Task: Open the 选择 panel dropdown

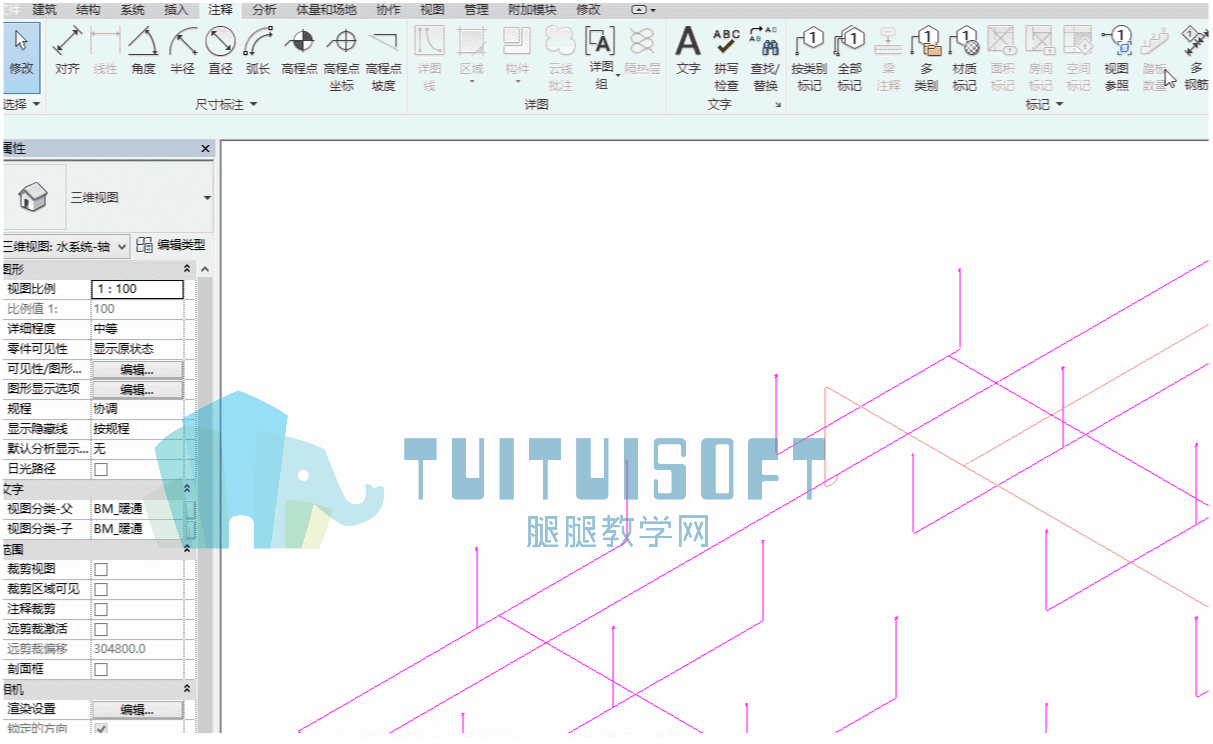Action: pyautogui.click(x=21, y=104)
